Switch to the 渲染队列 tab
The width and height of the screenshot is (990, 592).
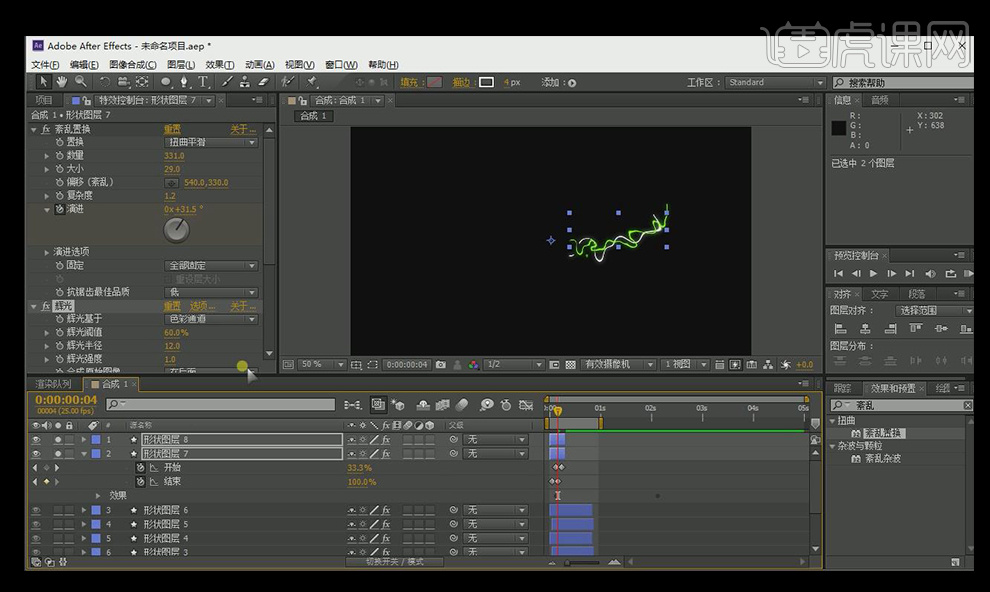[53, 384]
